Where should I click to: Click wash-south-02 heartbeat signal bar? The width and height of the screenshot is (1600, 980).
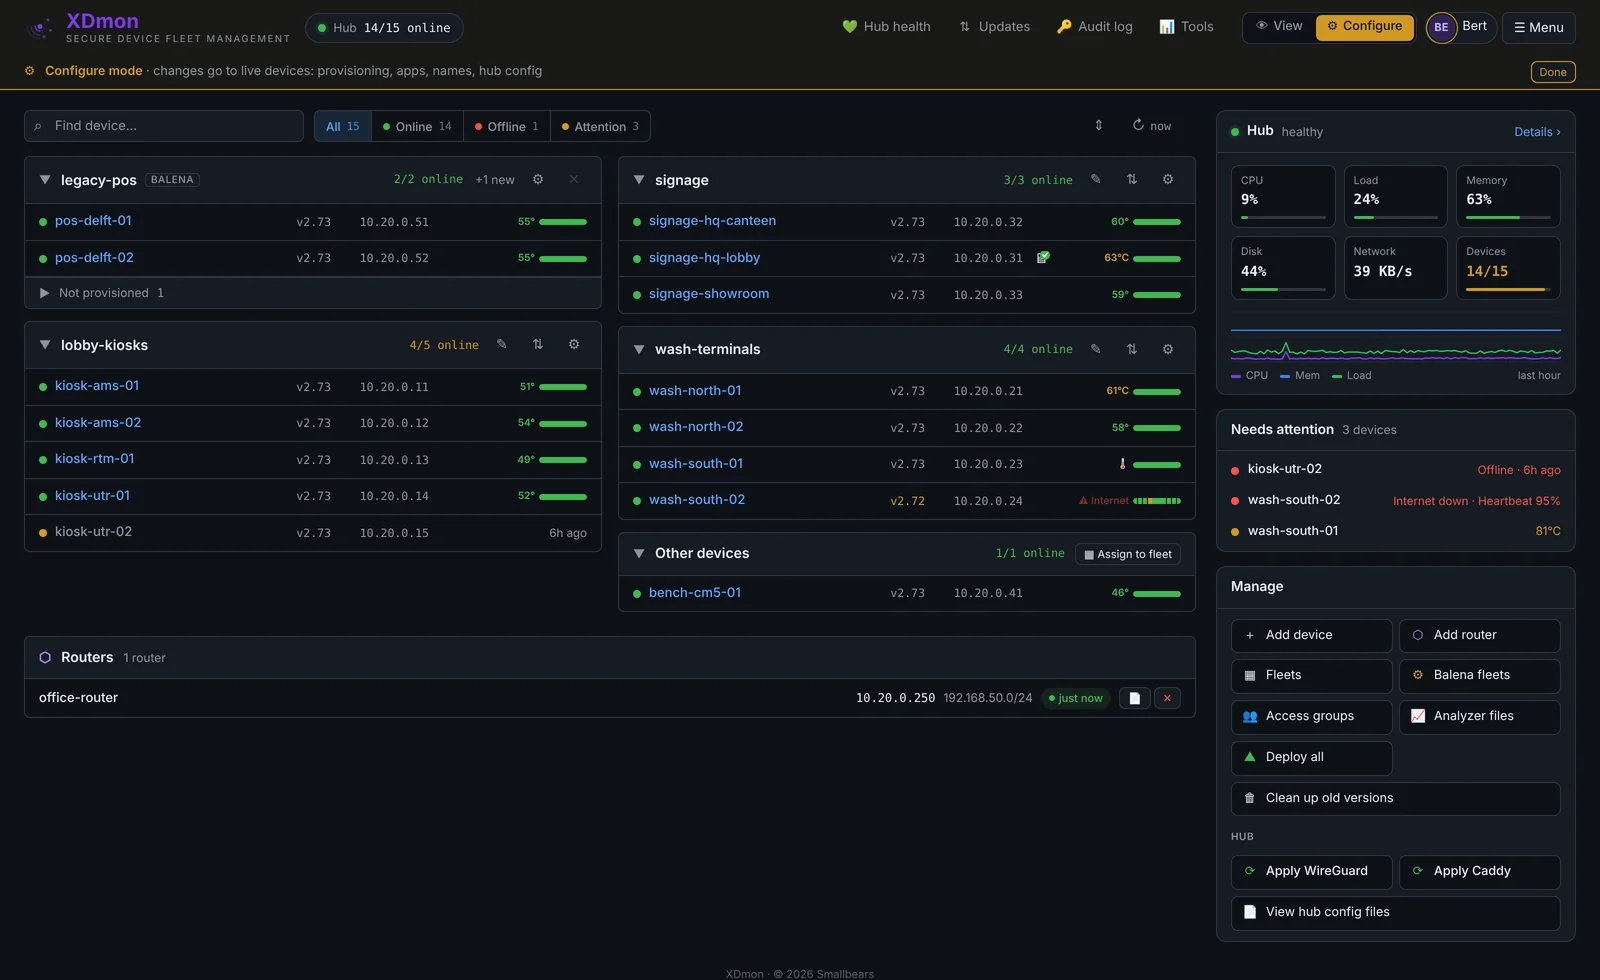coord(1157,501)
